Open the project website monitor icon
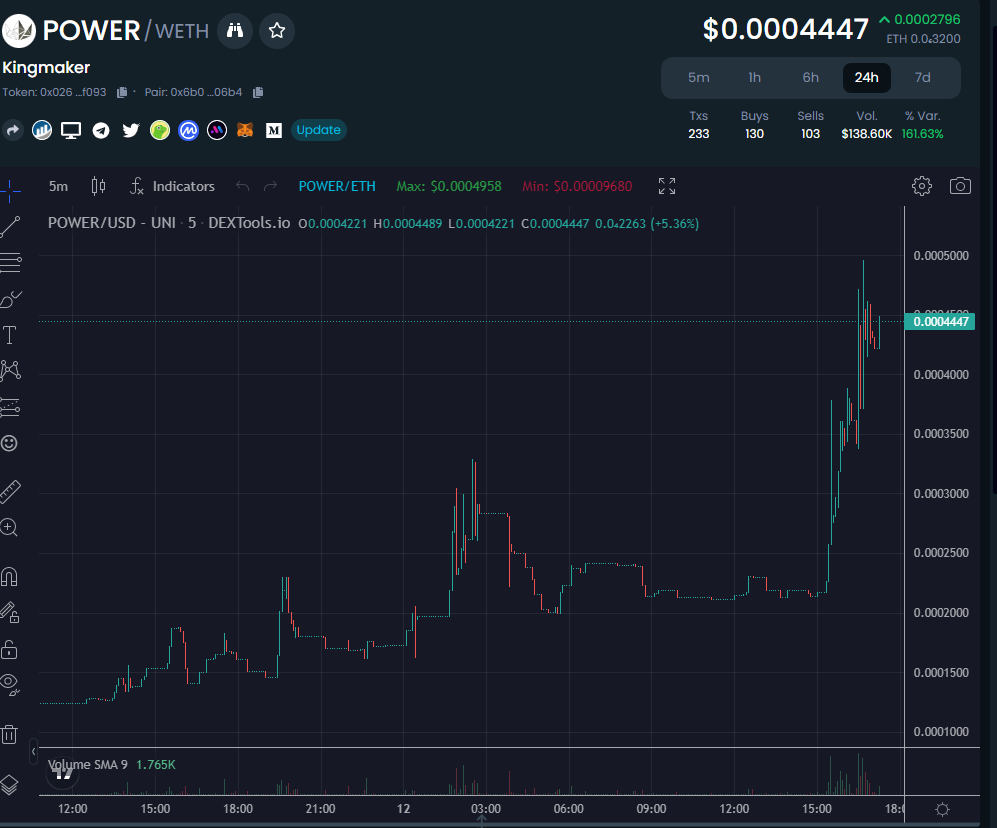 coord(71,130)
